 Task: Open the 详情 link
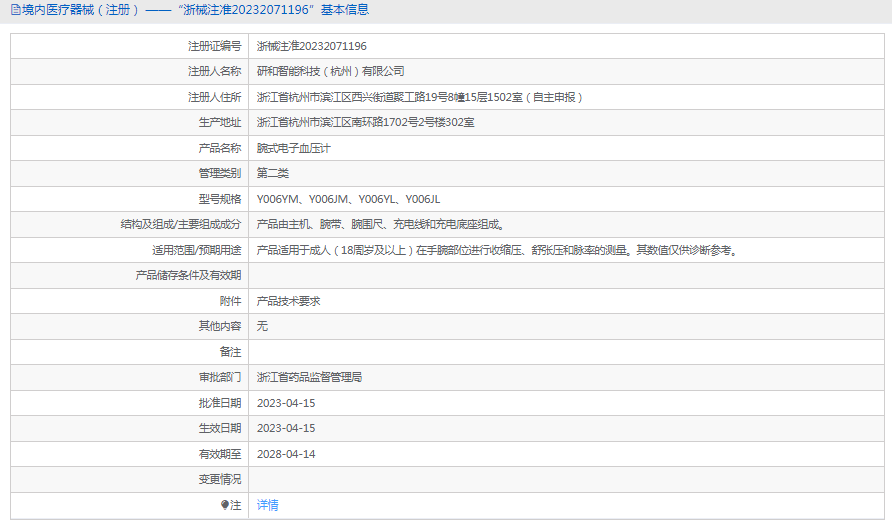(267, 505)
